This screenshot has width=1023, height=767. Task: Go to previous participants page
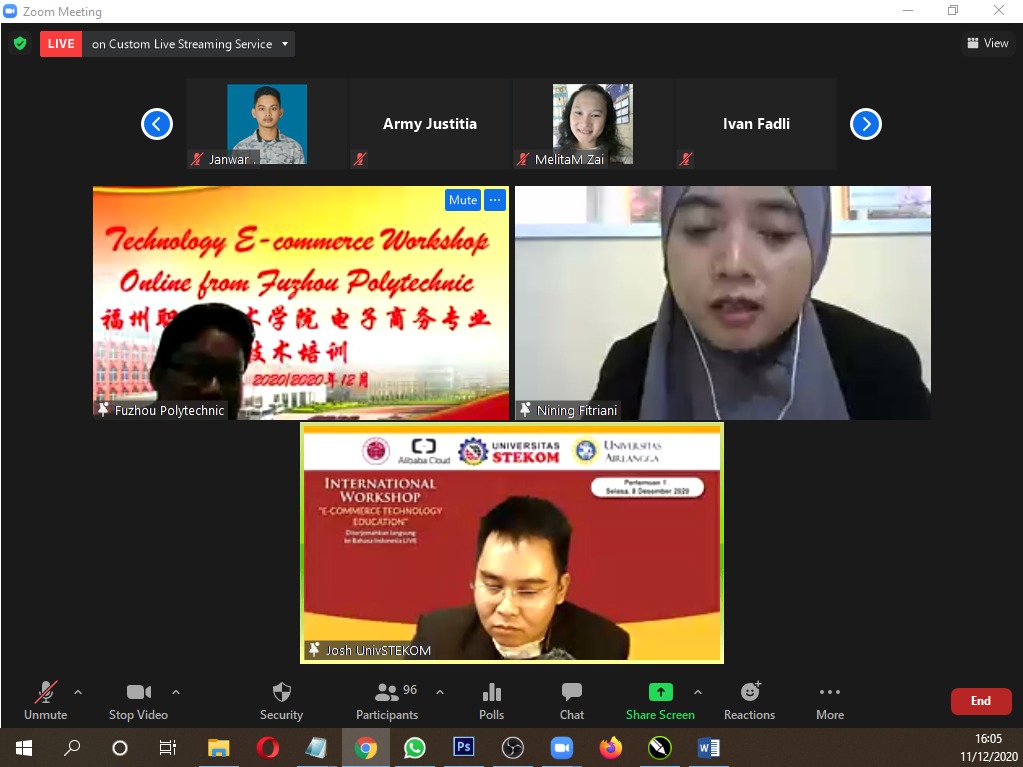[x=157, y=124]
